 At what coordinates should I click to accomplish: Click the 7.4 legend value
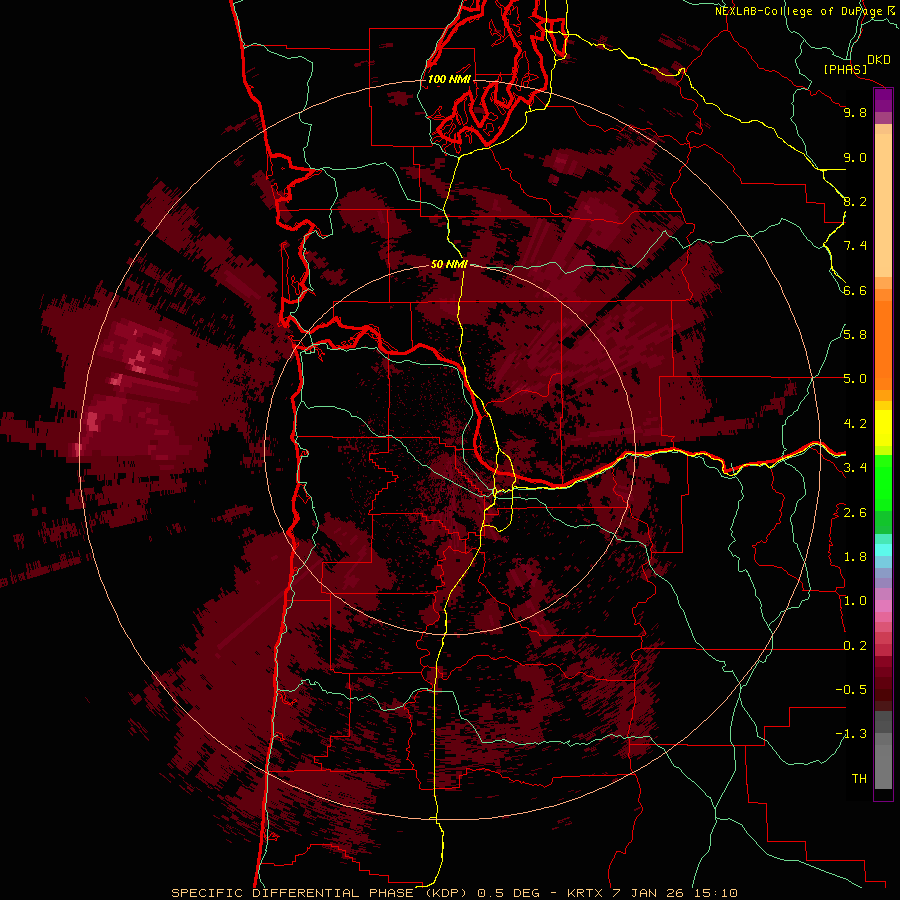[855, 246]
